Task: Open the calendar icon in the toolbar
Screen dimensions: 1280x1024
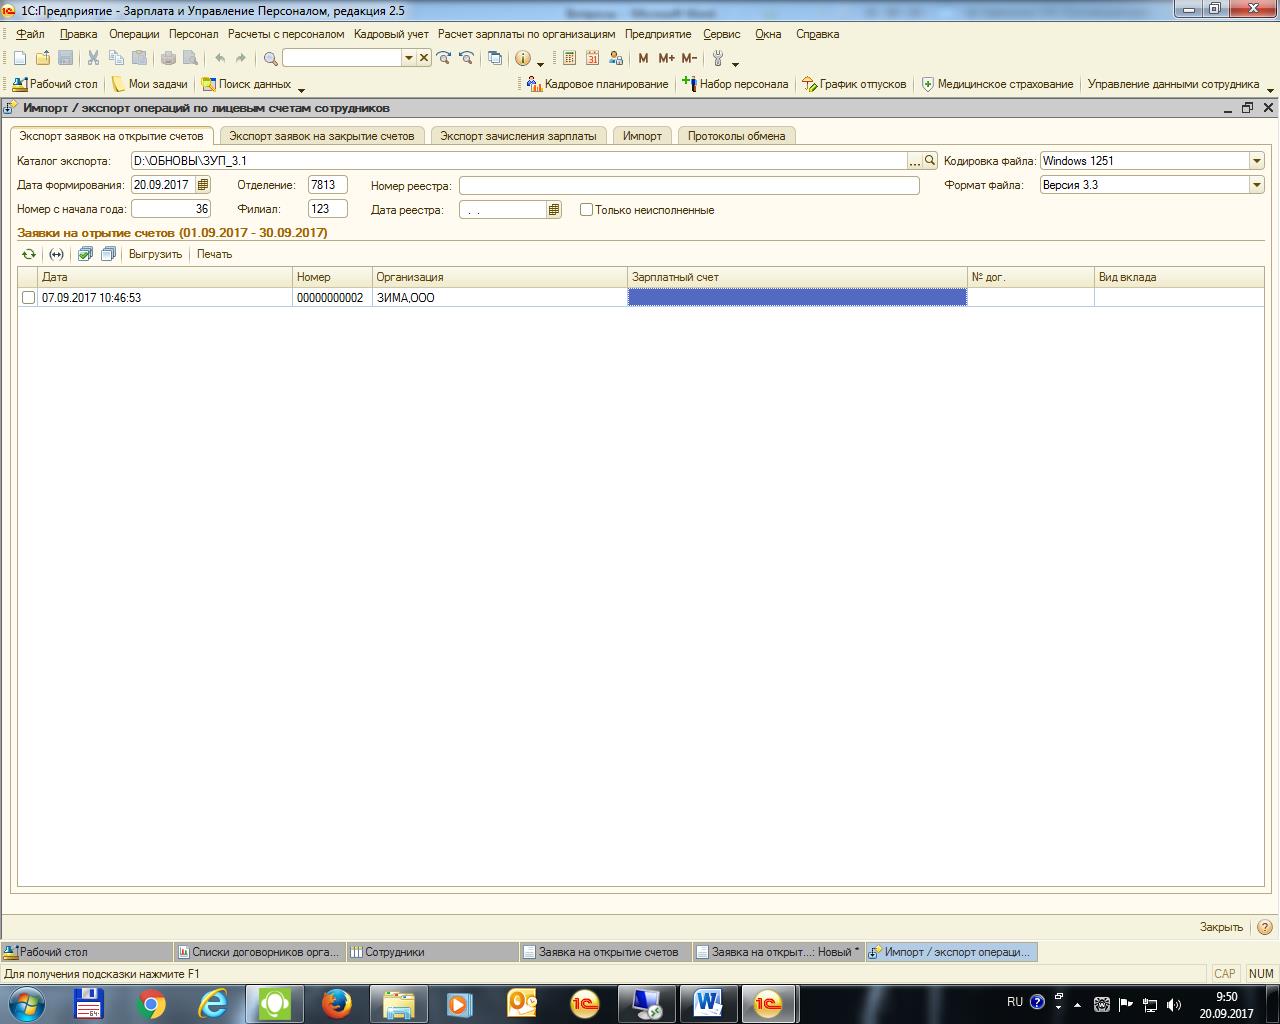Action: 592,58
